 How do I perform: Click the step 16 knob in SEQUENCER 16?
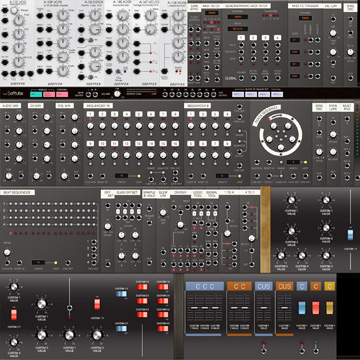[175, 155]
